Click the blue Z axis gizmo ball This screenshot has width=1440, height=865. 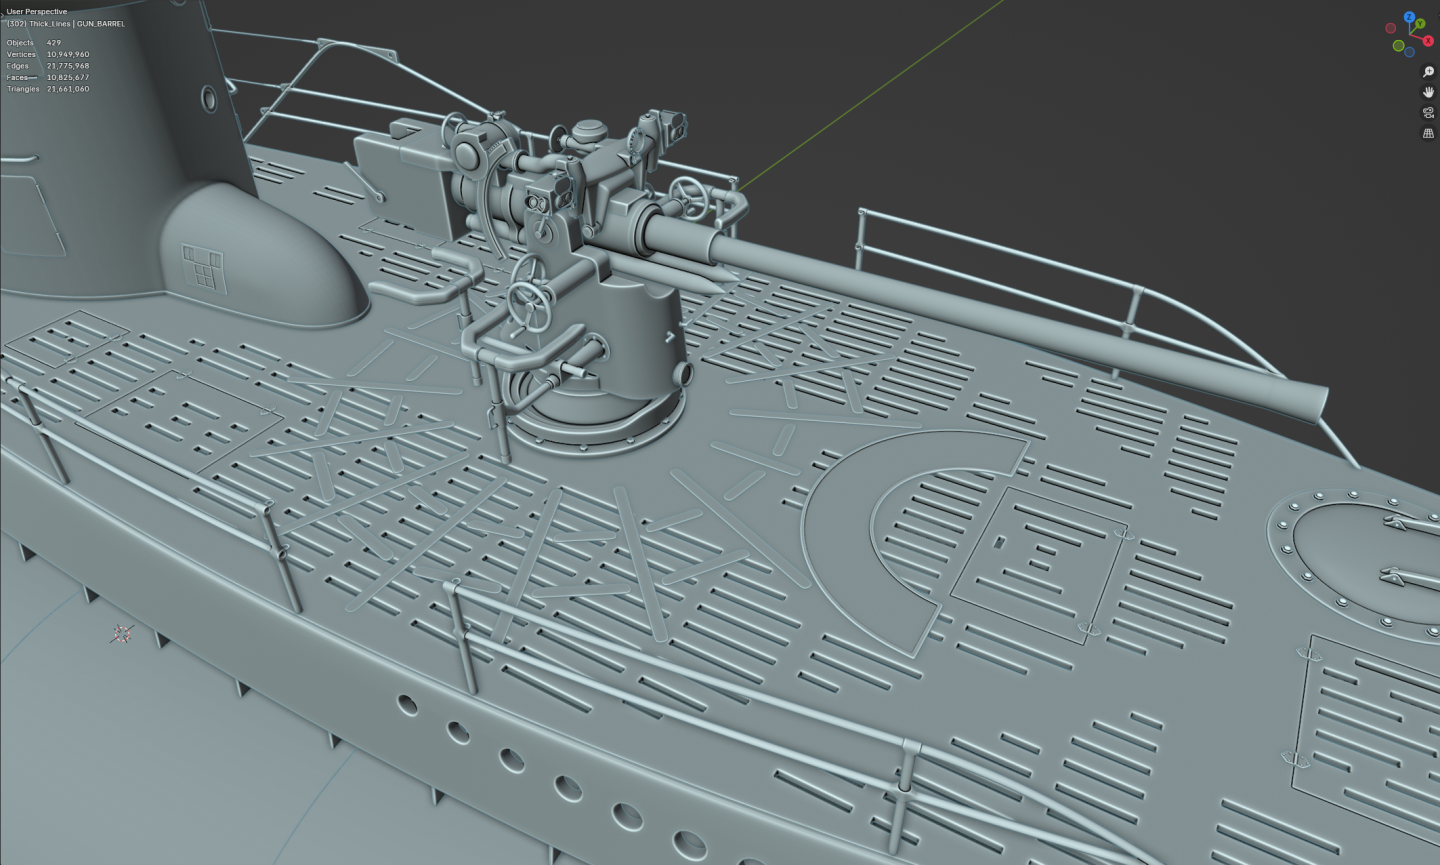point(1409,17)
